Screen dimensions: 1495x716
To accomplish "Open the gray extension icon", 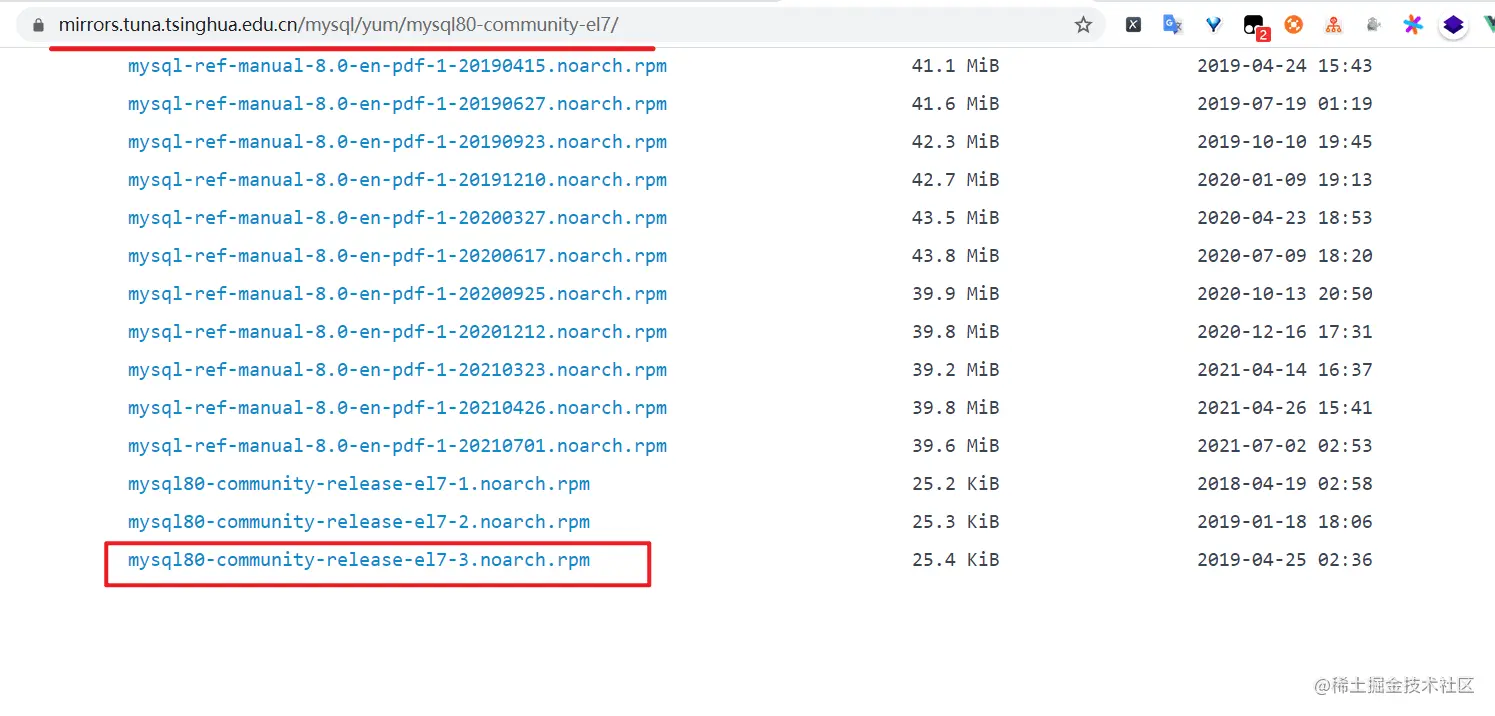I will pyautogui.click(x=1374, y=25).
